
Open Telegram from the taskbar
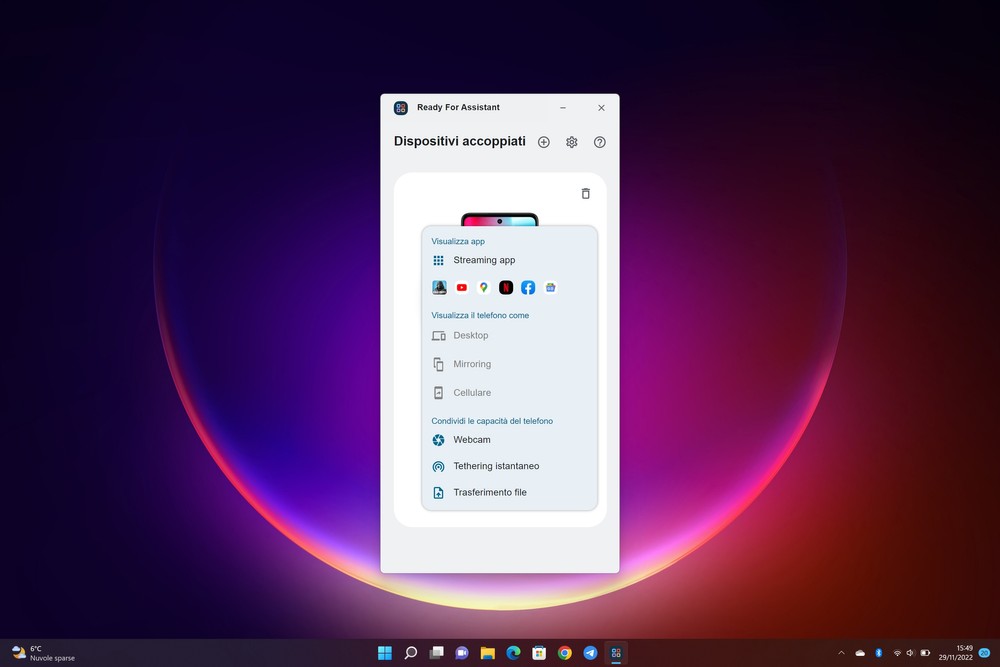coord(590,653)
